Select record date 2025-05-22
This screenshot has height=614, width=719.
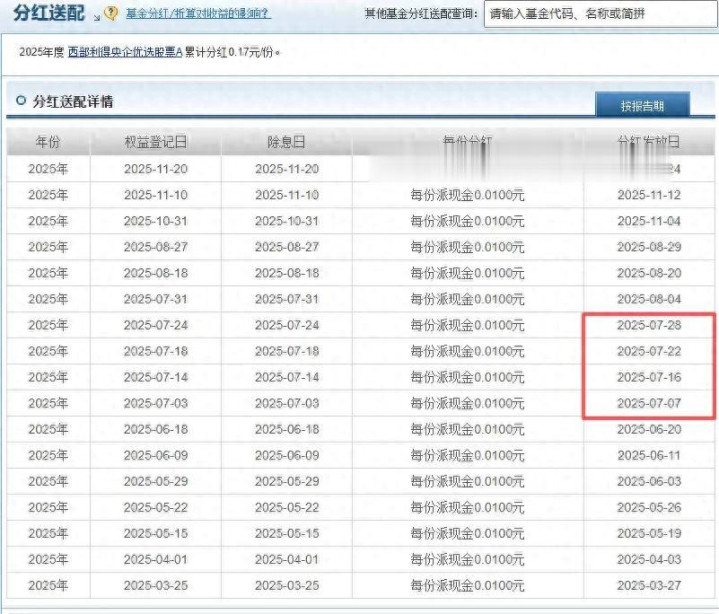click(156, 508)
